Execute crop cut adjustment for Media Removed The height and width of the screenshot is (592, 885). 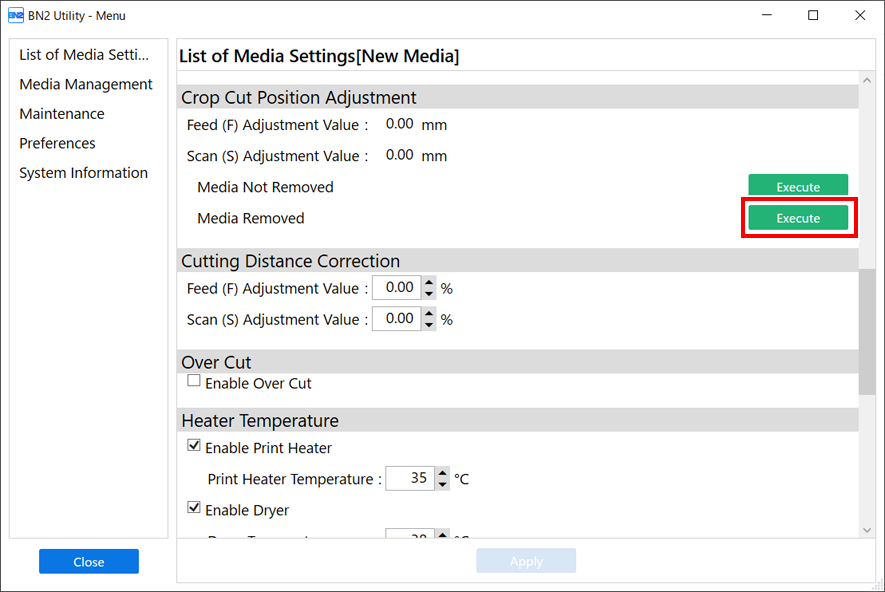(798, 218)
